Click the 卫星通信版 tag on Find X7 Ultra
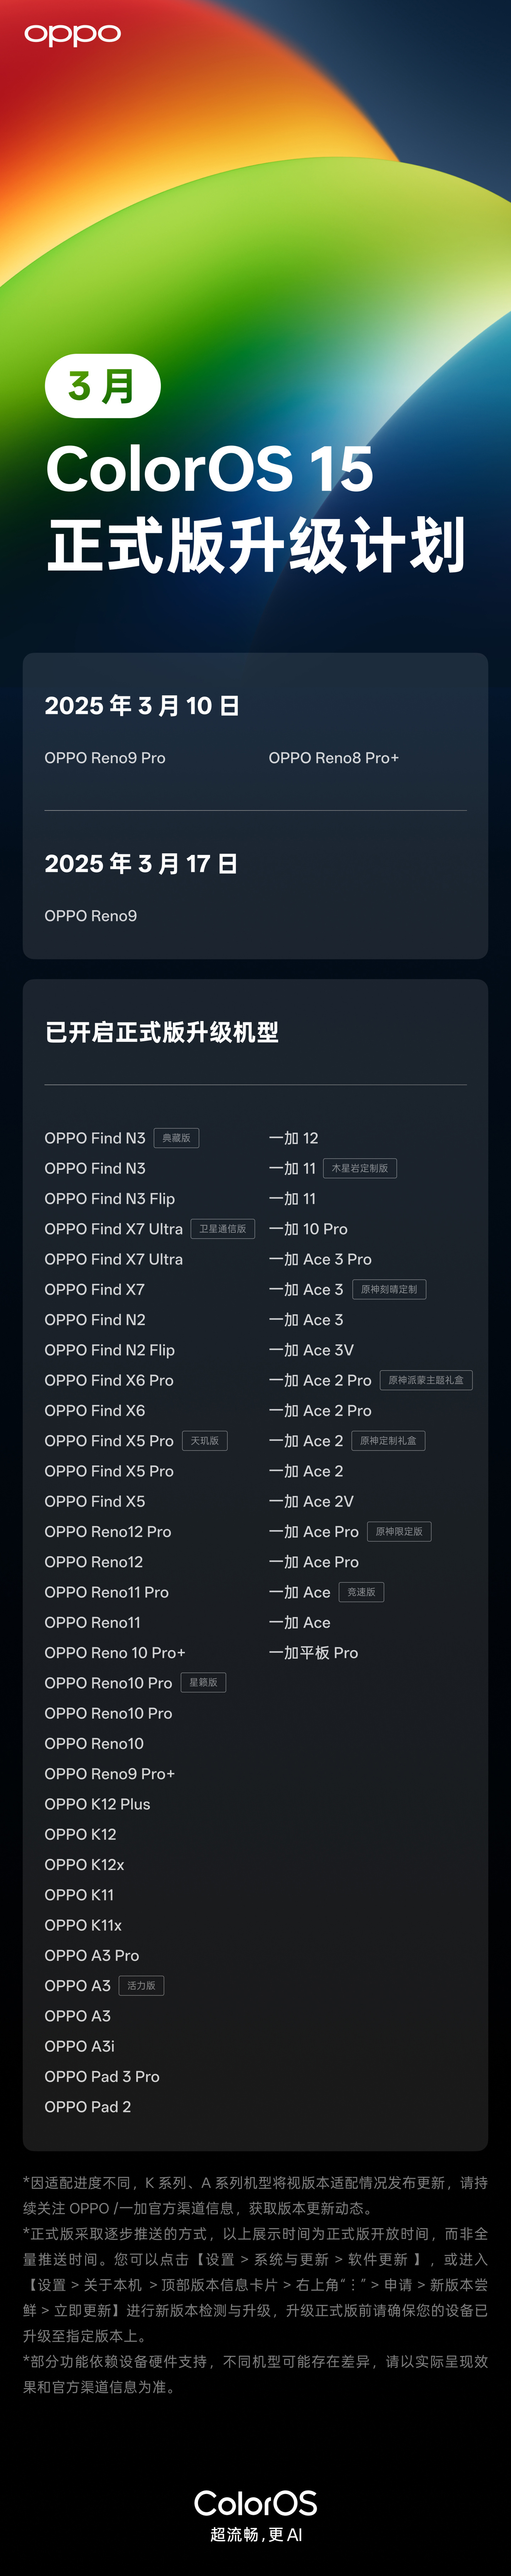The width and height of the screenshot is (511, 2576). click(x=222, y=1229)
